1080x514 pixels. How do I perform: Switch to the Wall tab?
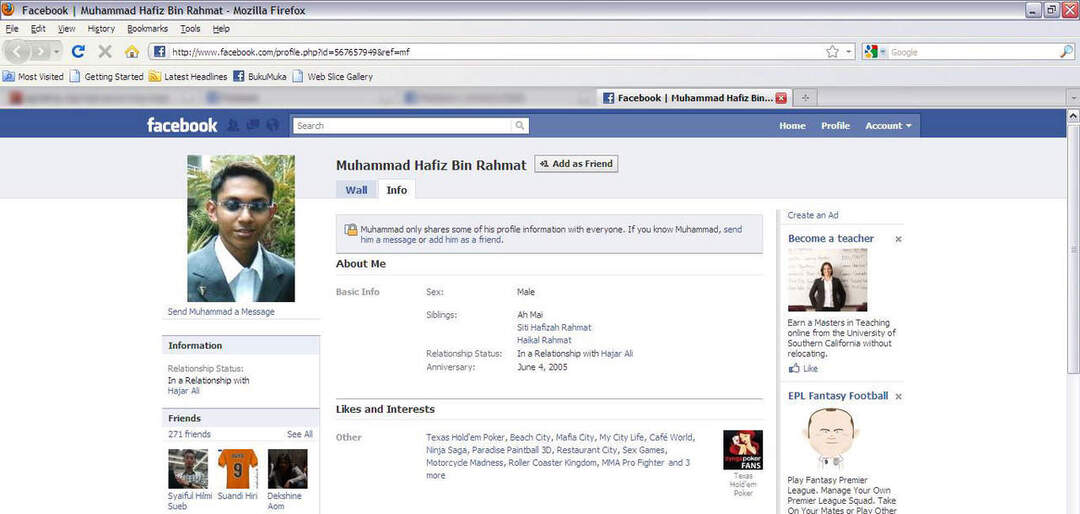[356, 190]
